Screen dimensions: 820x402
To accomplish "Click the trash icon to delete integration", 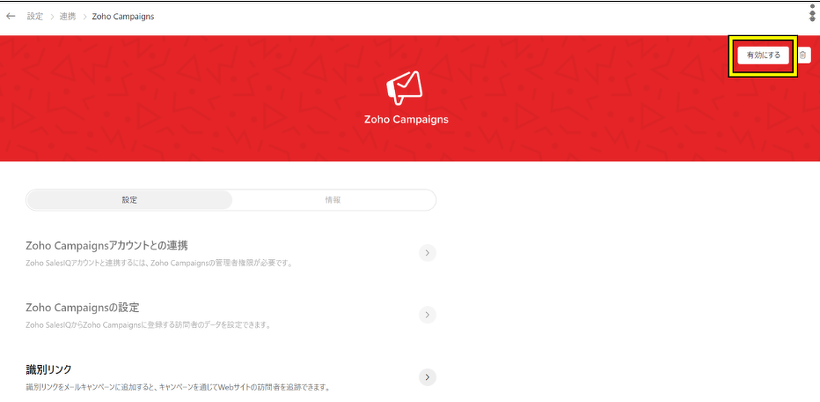I will [x=803, y=55].
